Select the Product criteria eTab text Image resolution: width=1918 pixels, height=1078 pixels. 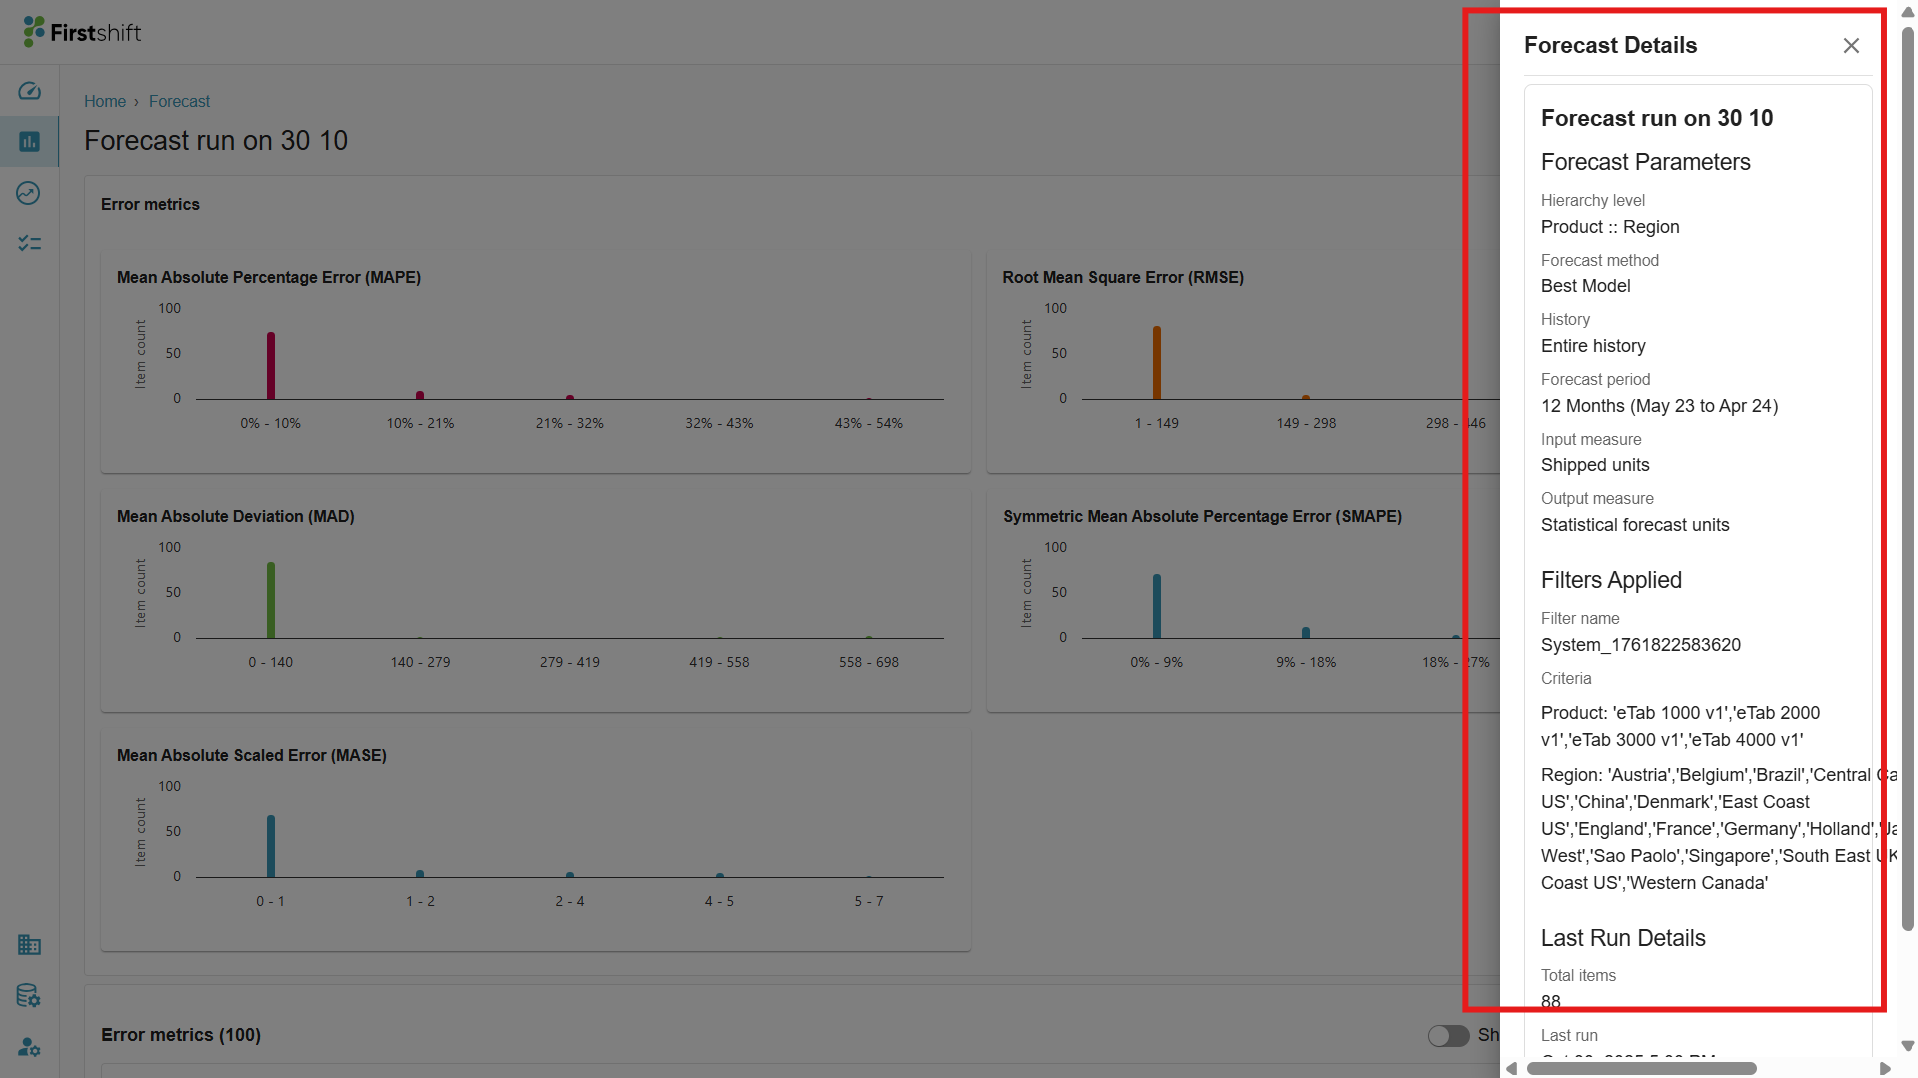pyautogui.click(x=1680, y=726)
